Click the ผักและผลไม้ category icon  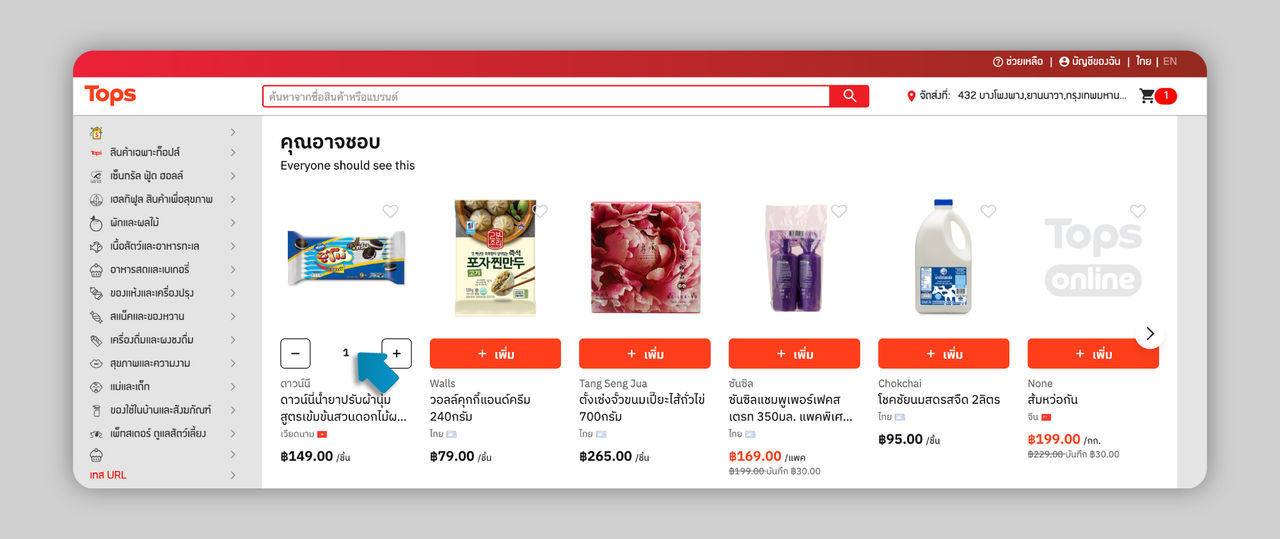coord(97,223)
